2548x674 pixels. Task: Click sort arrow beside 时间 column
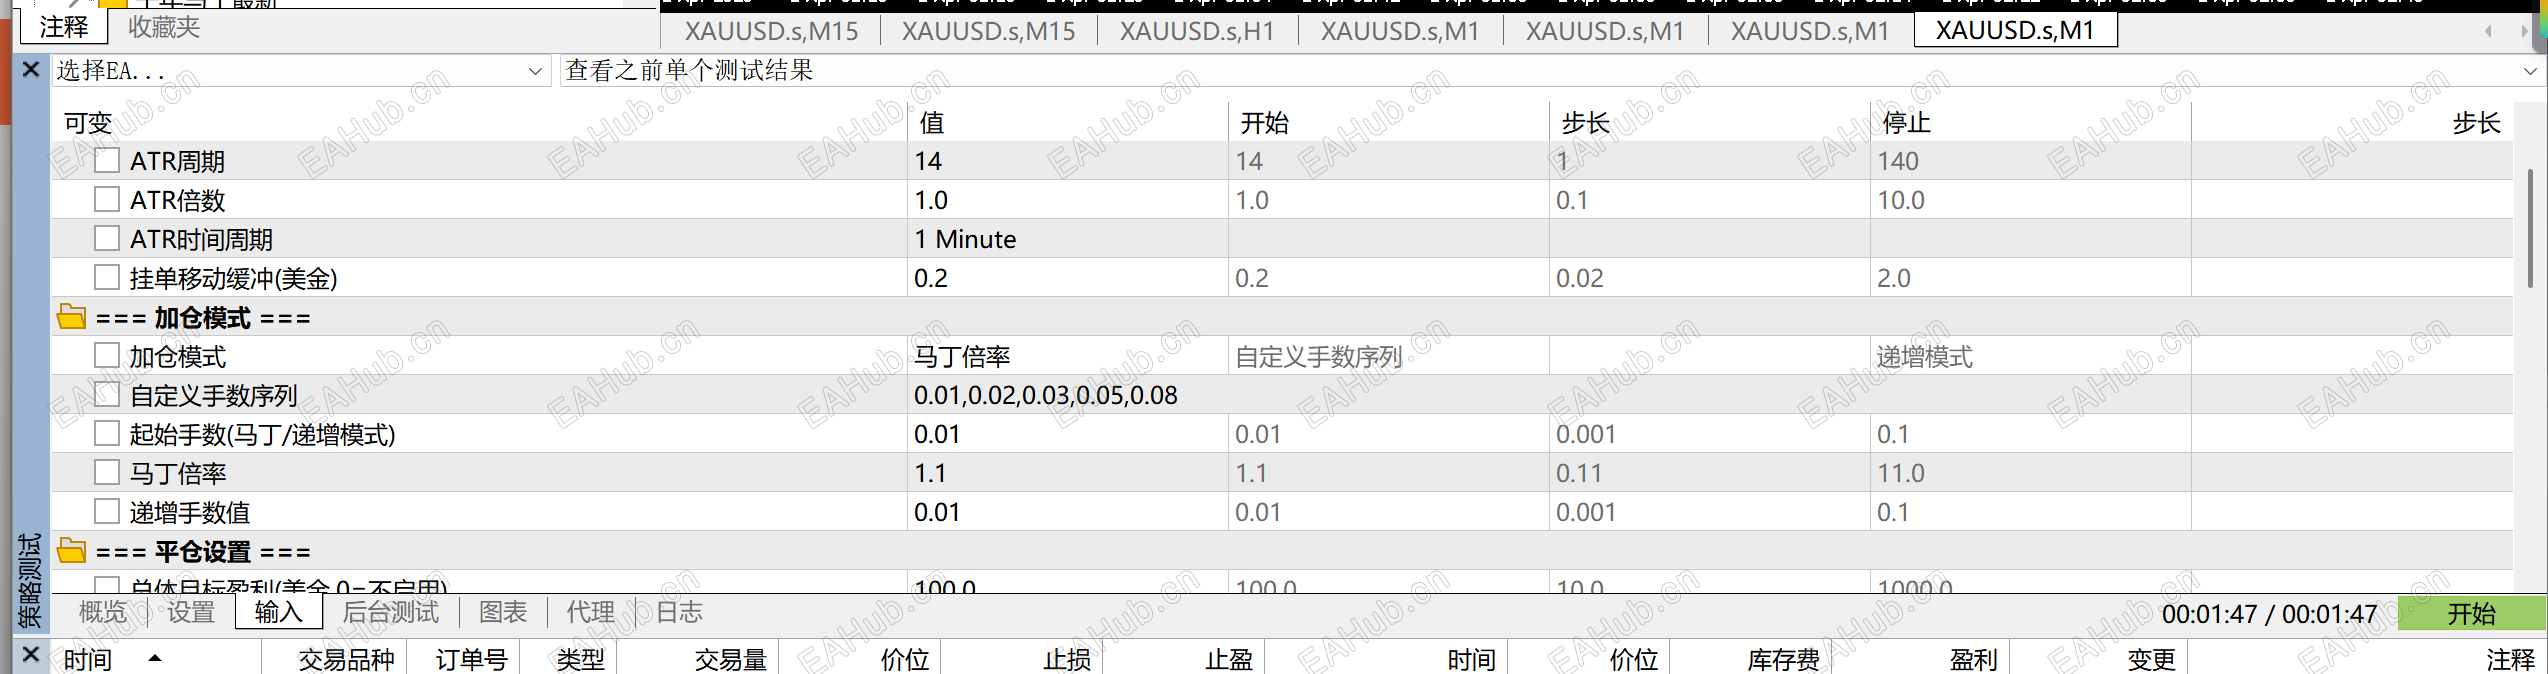tap(155, 658)
